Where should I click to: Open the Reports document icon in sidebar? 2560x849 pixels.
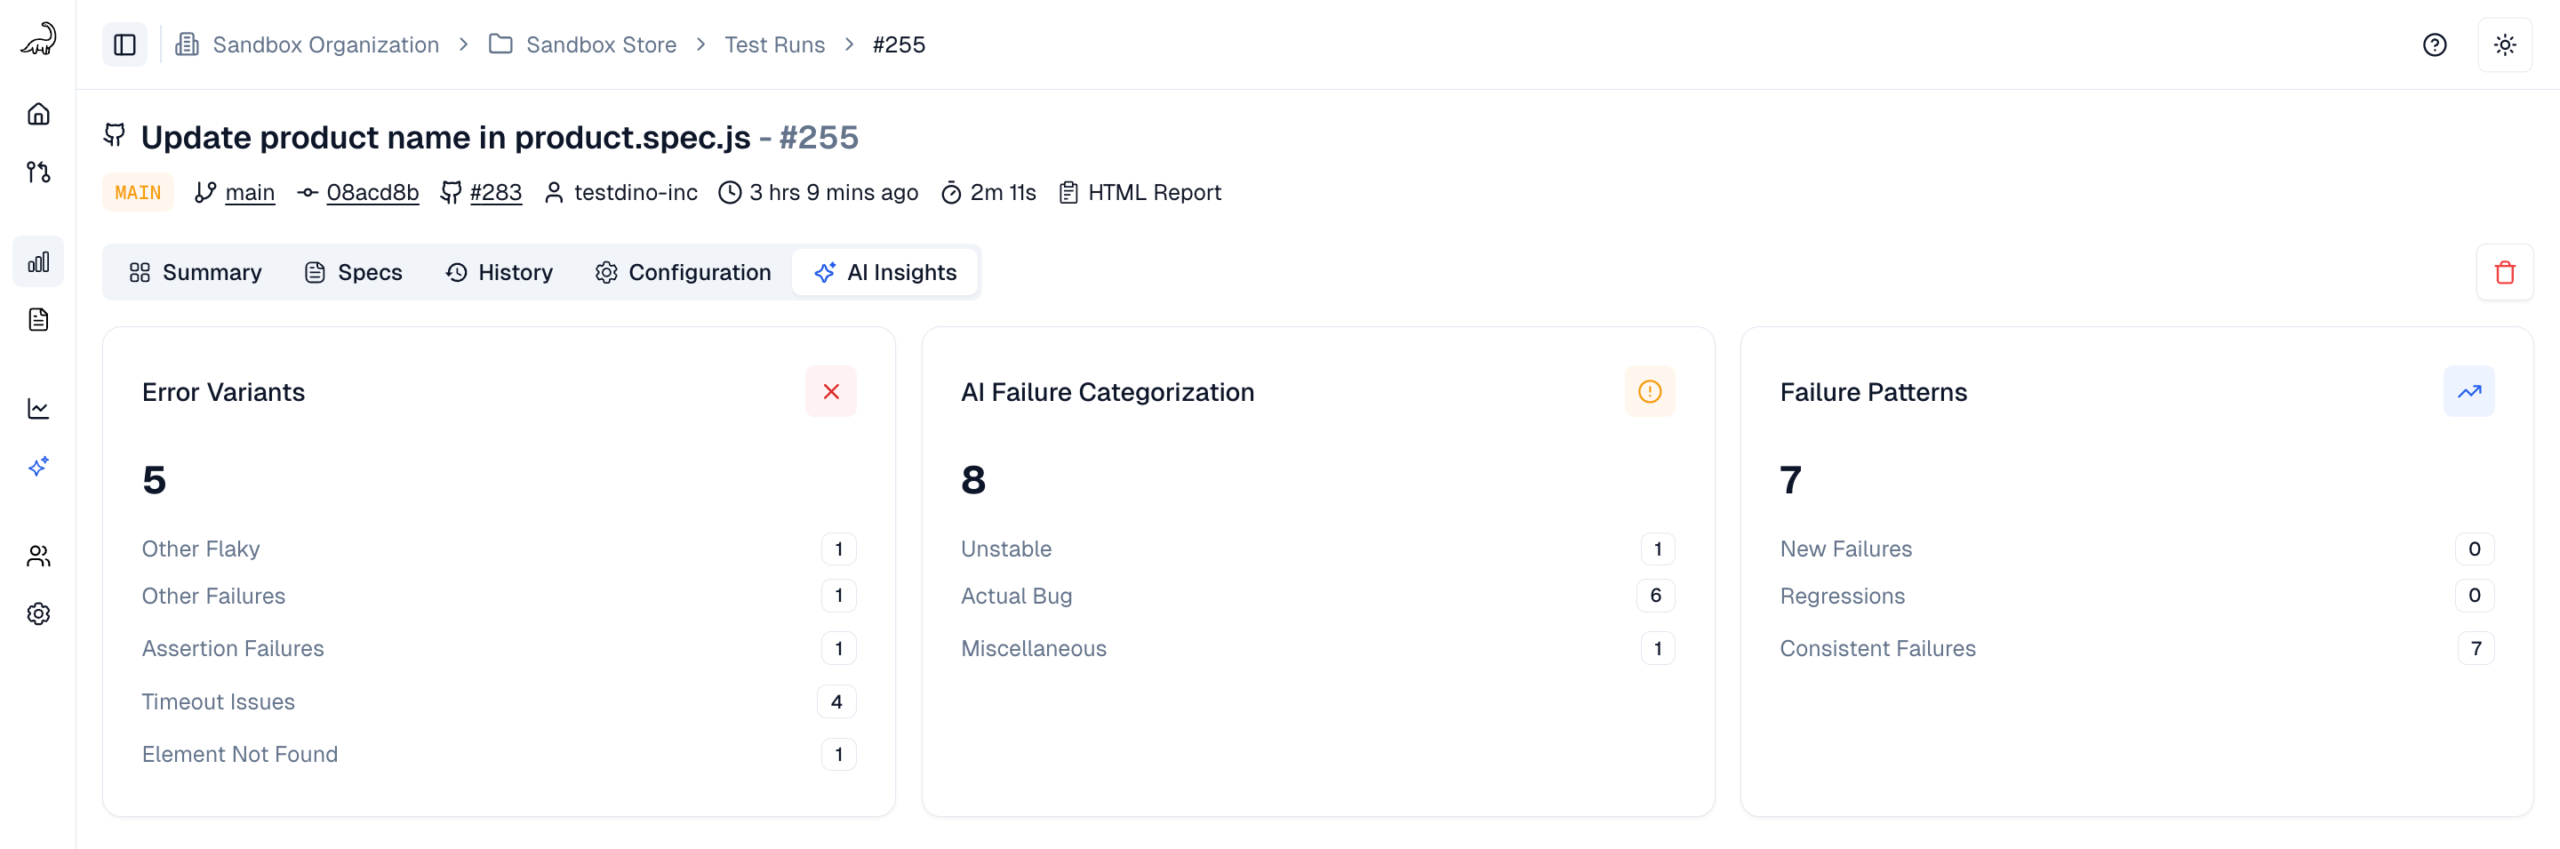(x=38, y=318)
